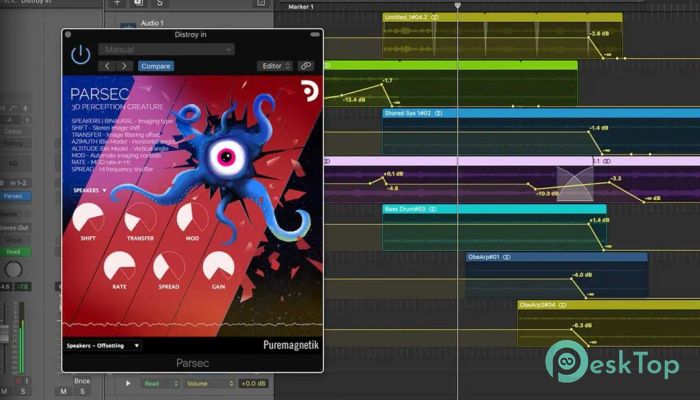Viewport: 700px width, 400px height.
Task: Click the add track plus button
Action: point(117,3)
